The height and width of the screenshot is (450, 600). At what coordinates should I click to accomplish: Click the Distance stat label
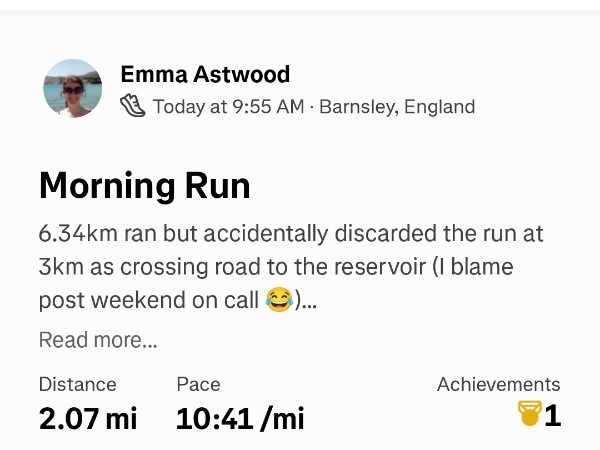(77, 384)
